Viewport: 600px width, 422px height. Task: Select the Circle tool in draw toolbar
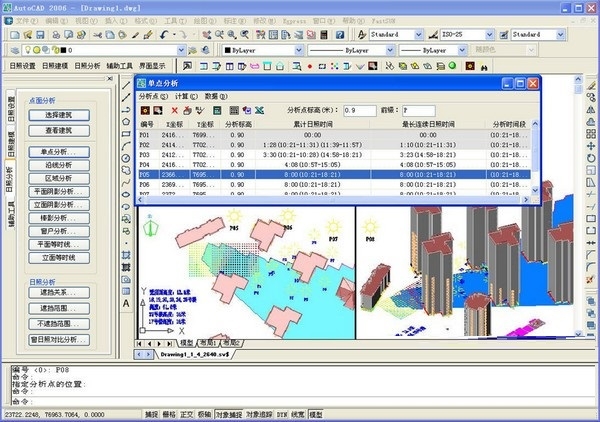point(126,158)
